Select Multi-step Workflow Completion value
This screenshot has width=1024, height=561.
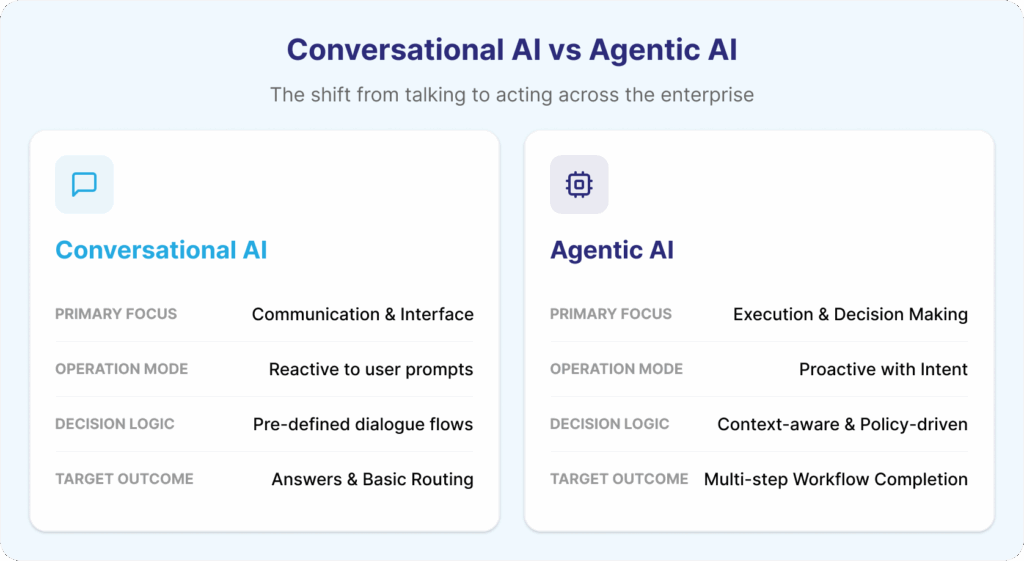[836, 479]
